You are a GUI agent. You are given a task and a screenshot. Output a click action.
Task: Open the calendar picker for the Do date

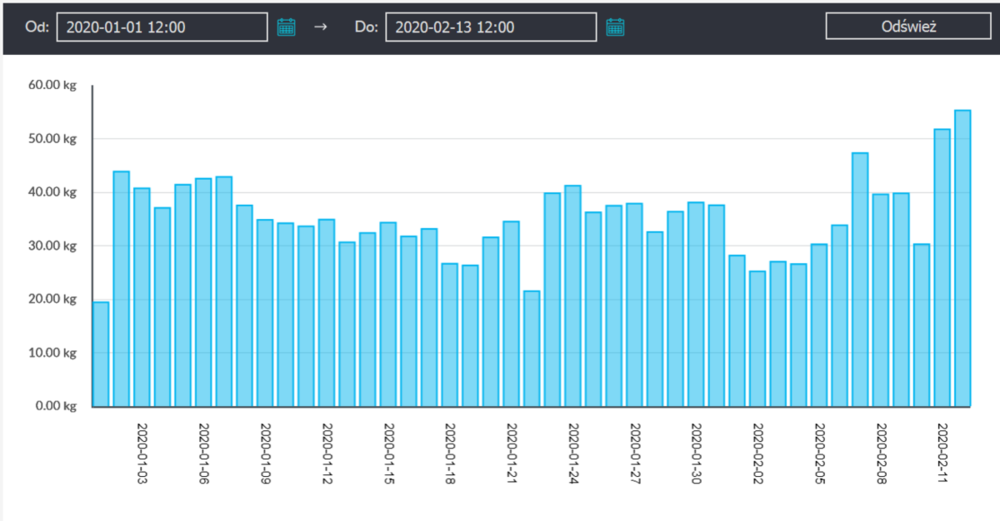click(615, 27)
